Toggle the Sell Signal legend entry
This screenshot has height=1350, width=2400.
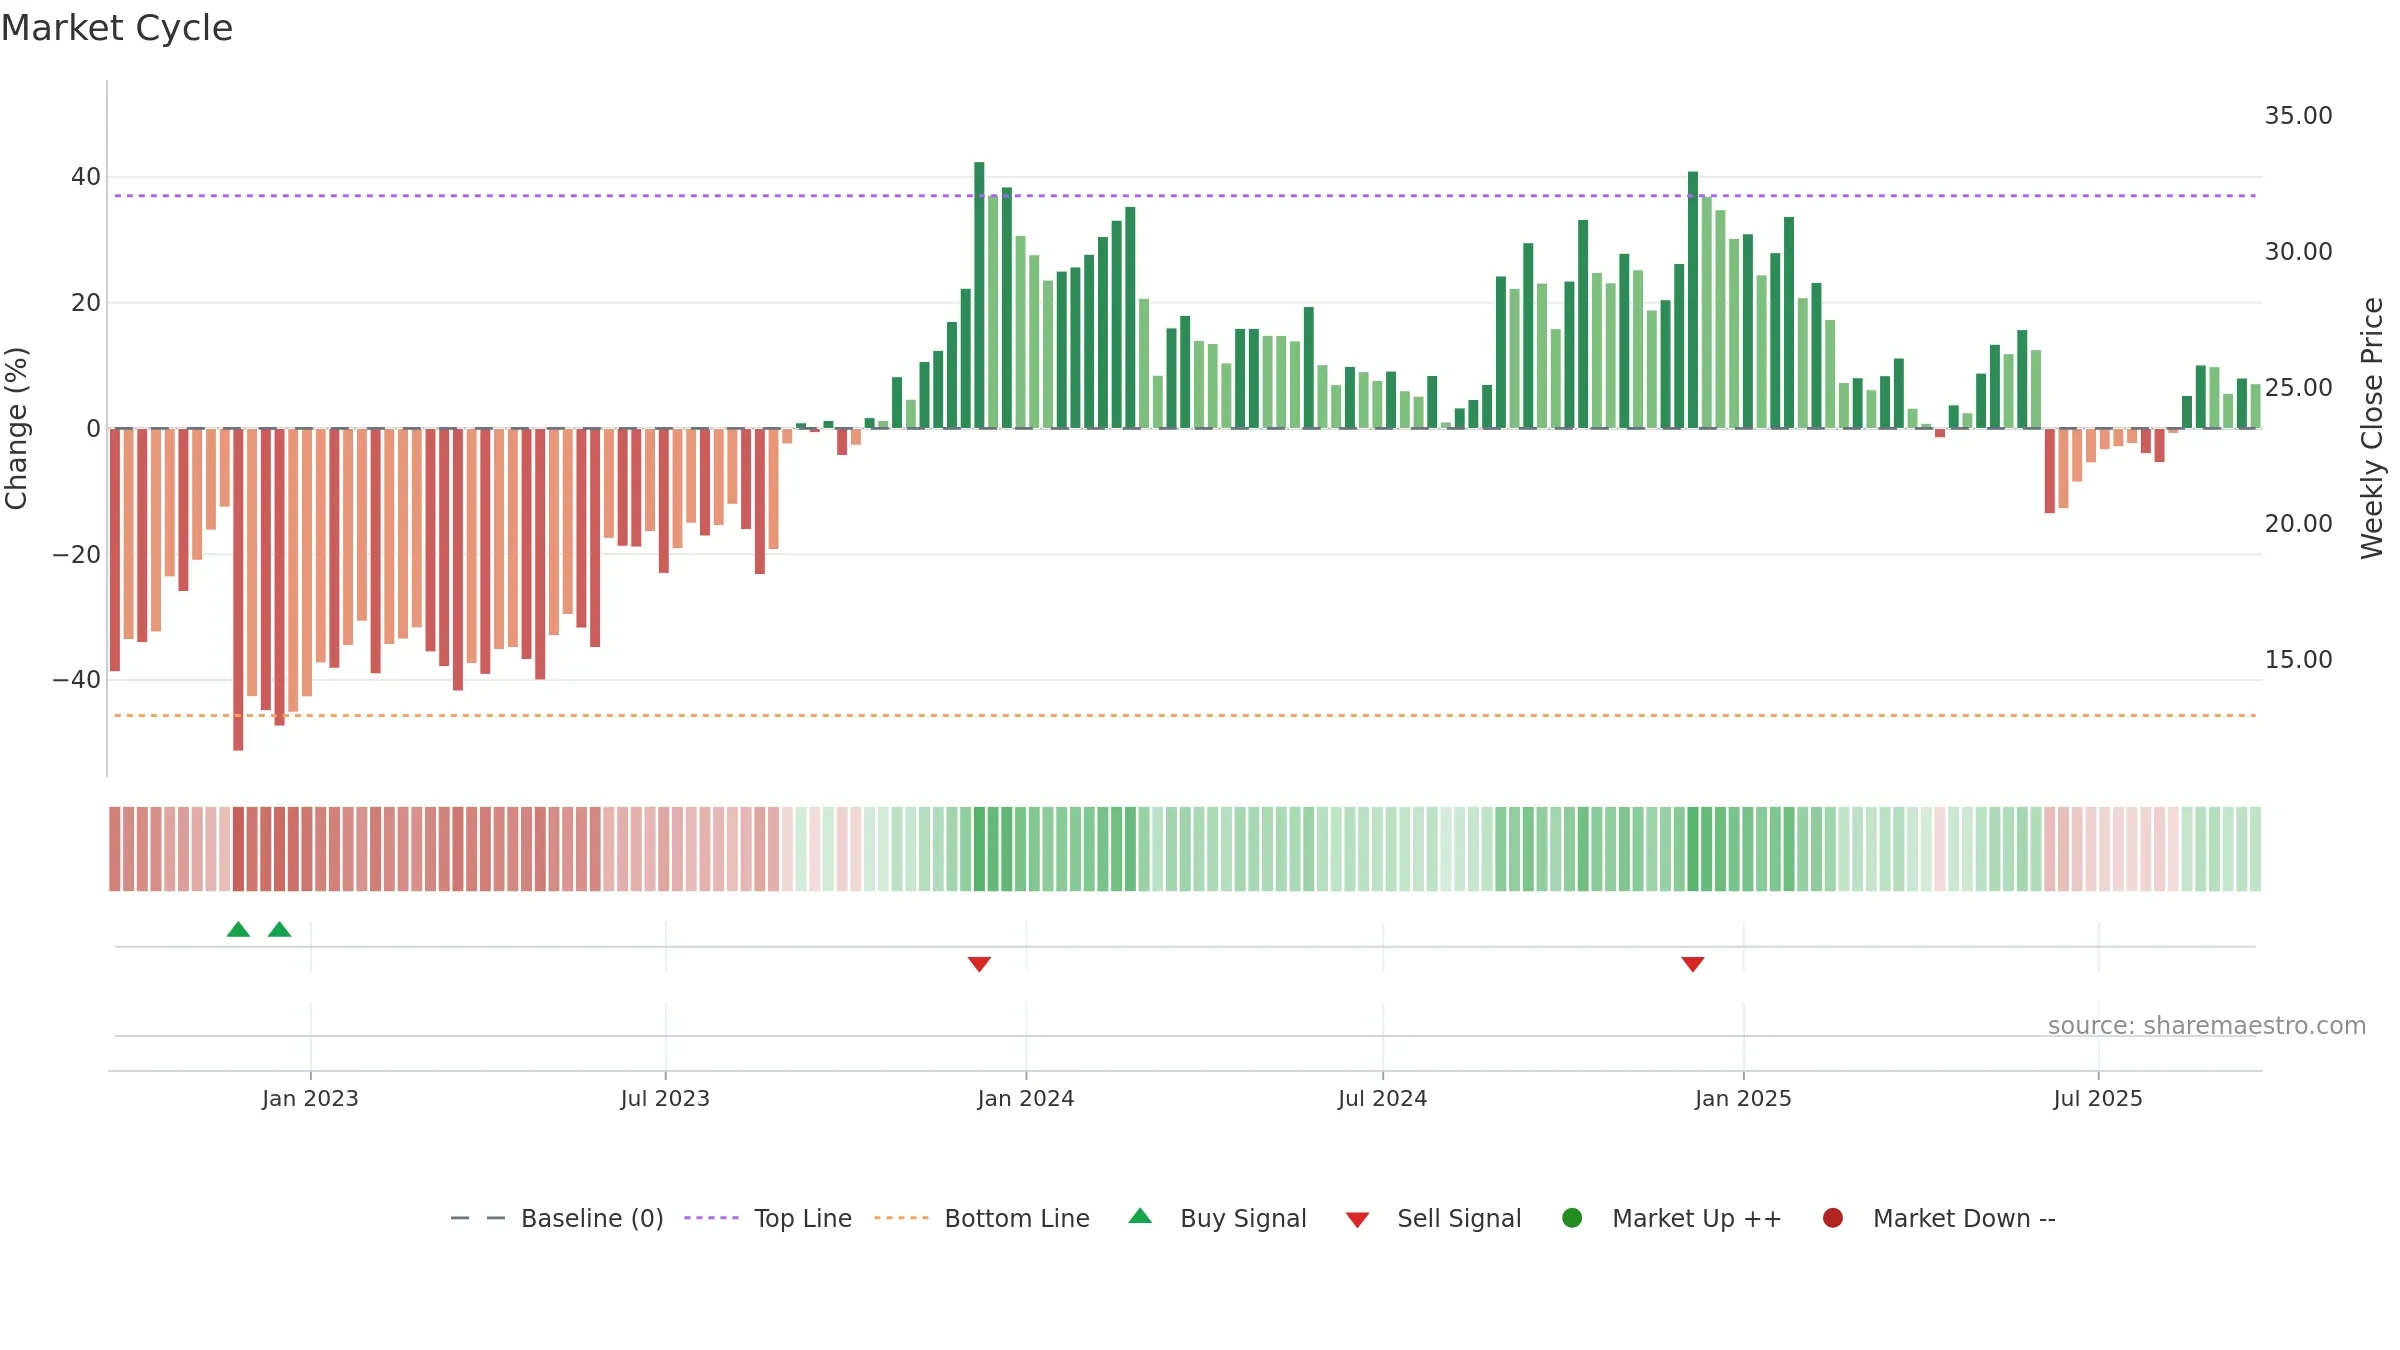pos(1433,1218)
